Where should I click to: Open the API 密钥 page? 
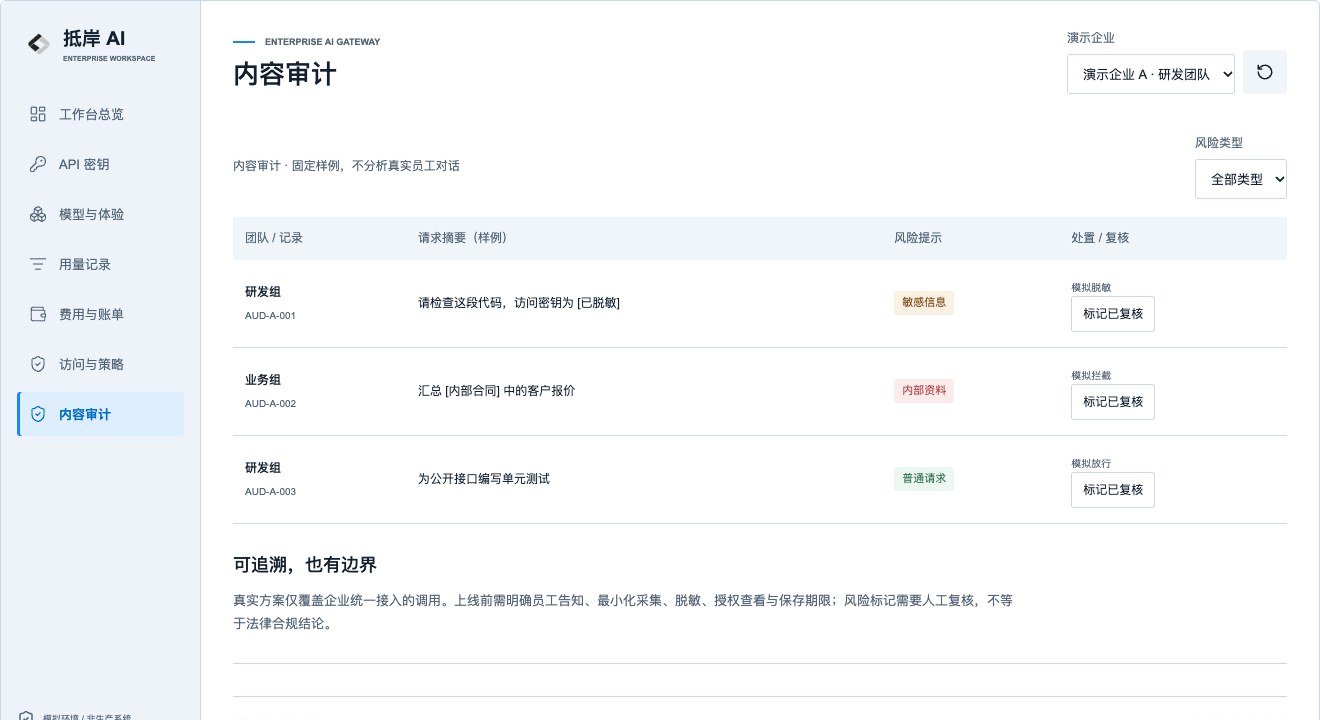(x=101, y=164)
